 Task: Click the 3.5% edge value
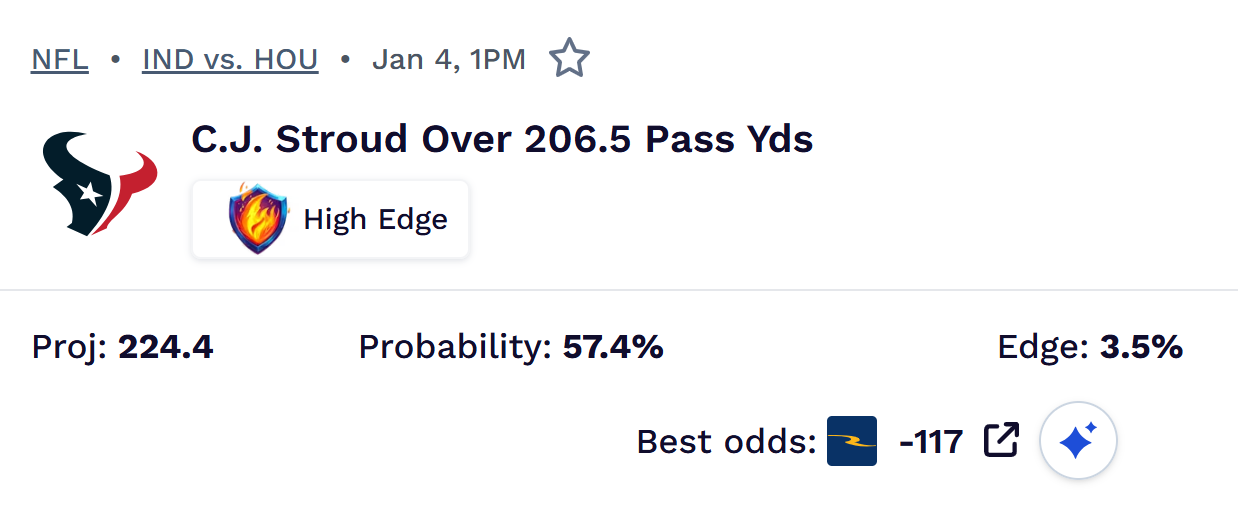(1141, 348)
